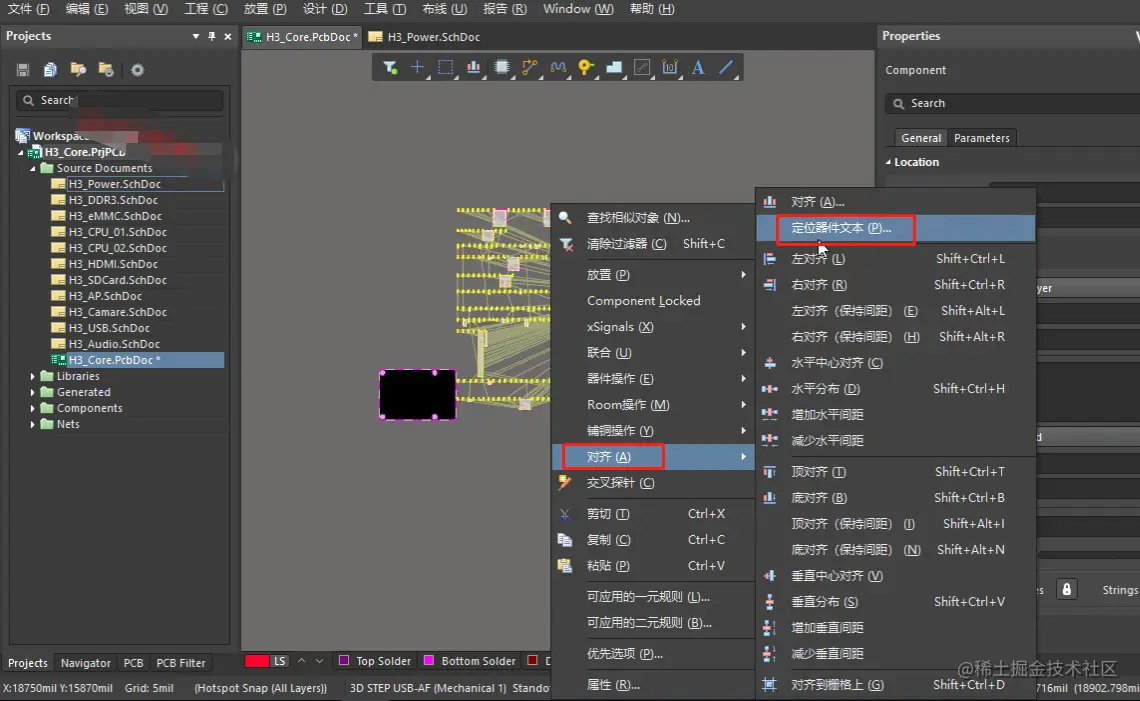This screenshot has height=701, width=1140.
Task: Click 清除过滤器 (C) in the context menu
Action: click(x=653, y=244)
